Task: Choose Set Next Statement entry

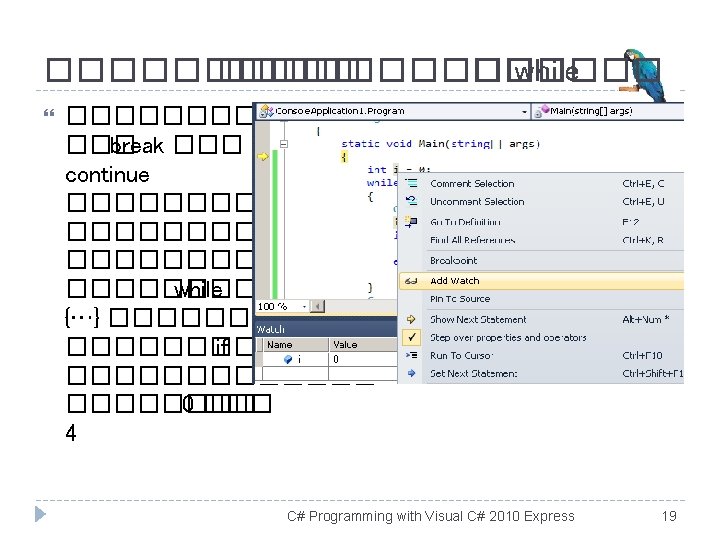Action: (542, 373)
